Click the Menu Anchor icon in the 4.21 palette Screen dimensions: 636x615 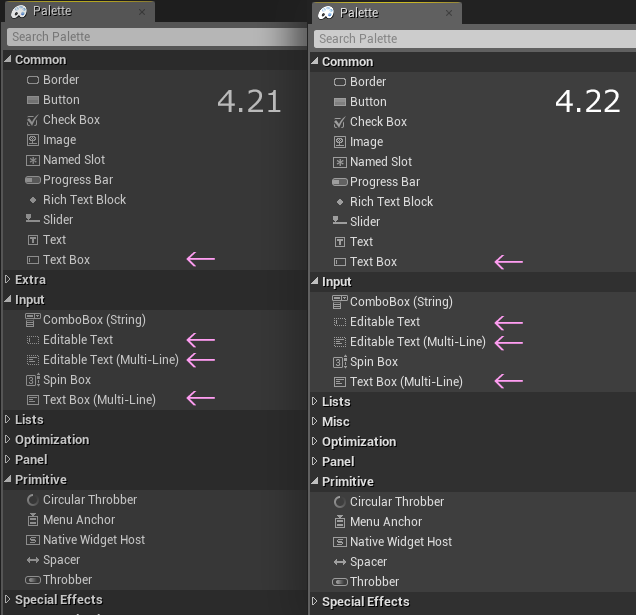coord(33,520)
